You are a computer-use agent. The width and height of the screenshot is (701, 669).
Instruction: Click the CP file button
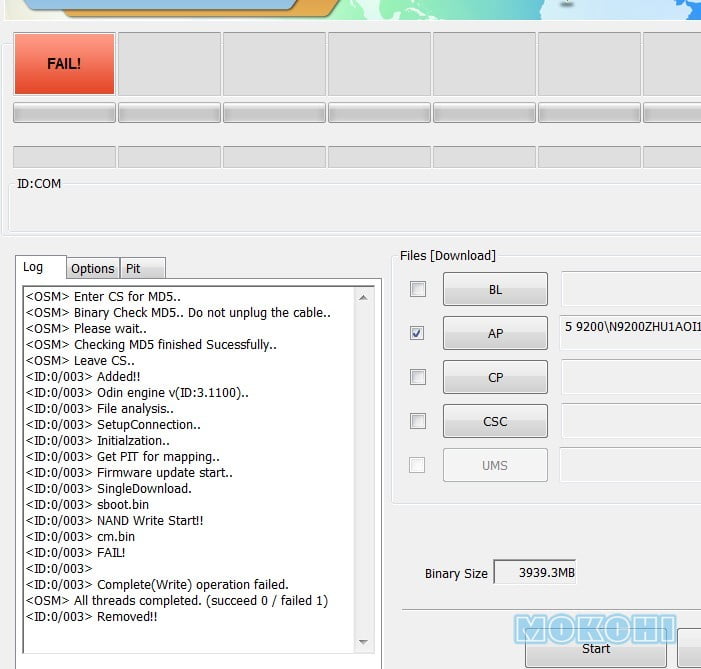(x=495, y=377)
